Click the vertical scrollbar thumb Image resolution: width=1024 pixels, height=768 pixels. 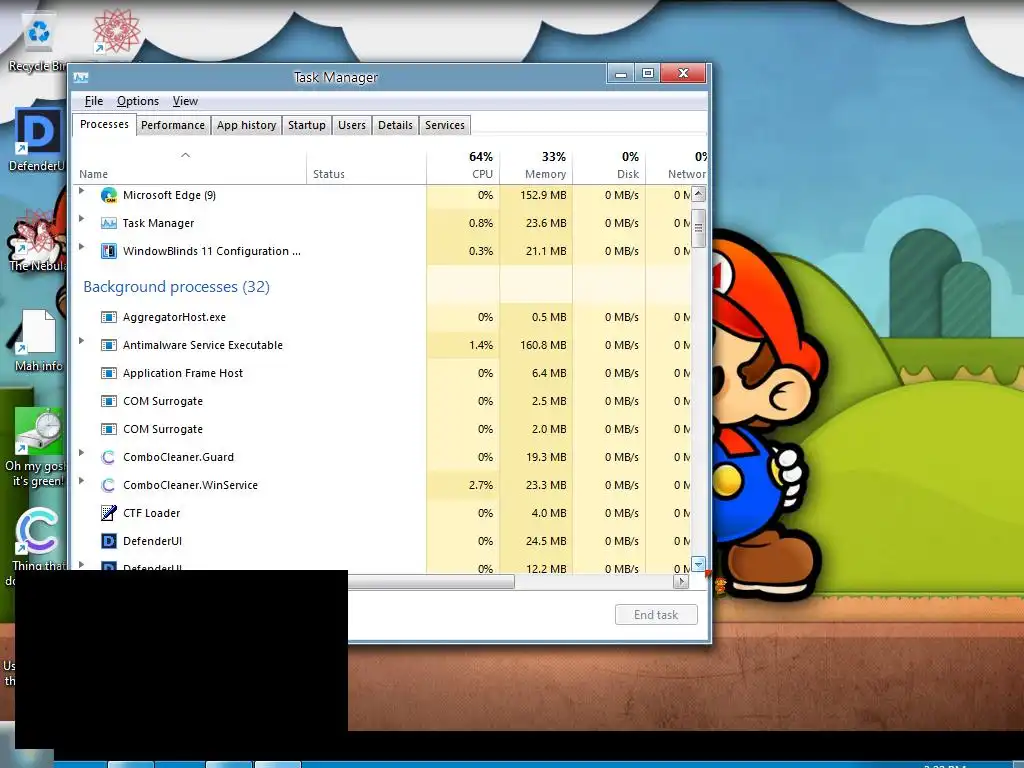[x=698, y=228]
